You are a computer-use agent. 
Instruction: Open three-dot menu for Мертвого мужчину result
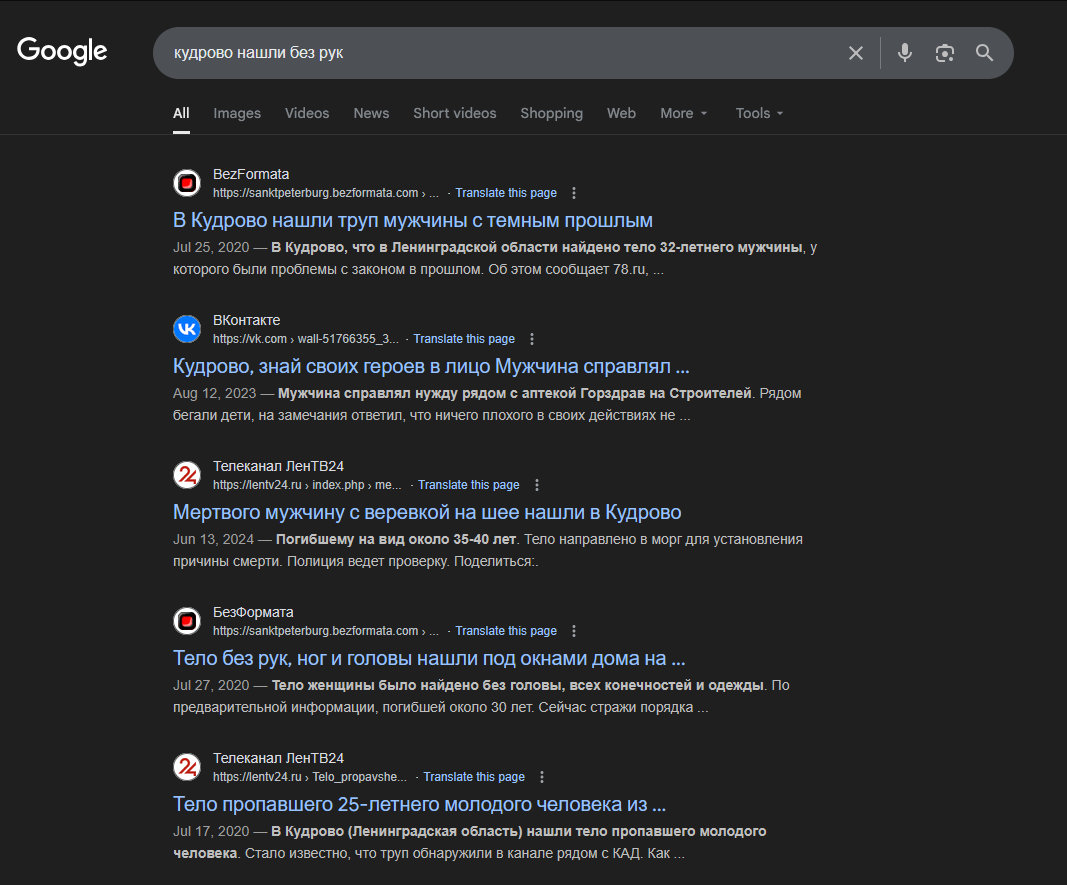(x=537, y=485)
